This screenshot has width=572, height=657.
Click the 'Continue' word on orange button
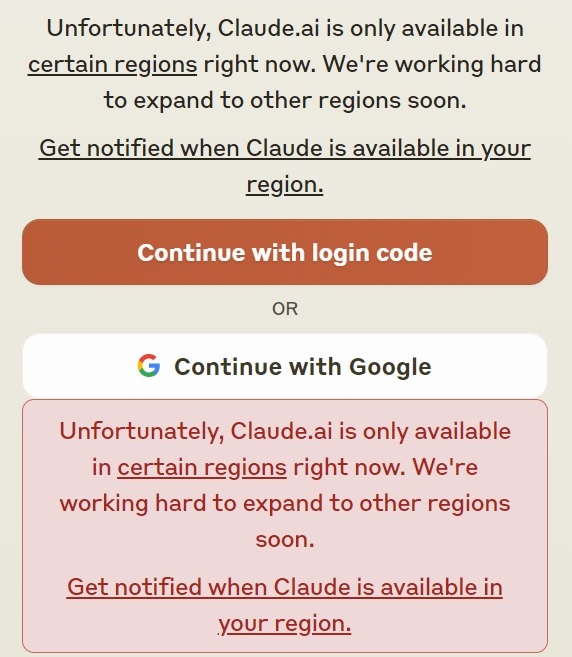pos(191,253)
